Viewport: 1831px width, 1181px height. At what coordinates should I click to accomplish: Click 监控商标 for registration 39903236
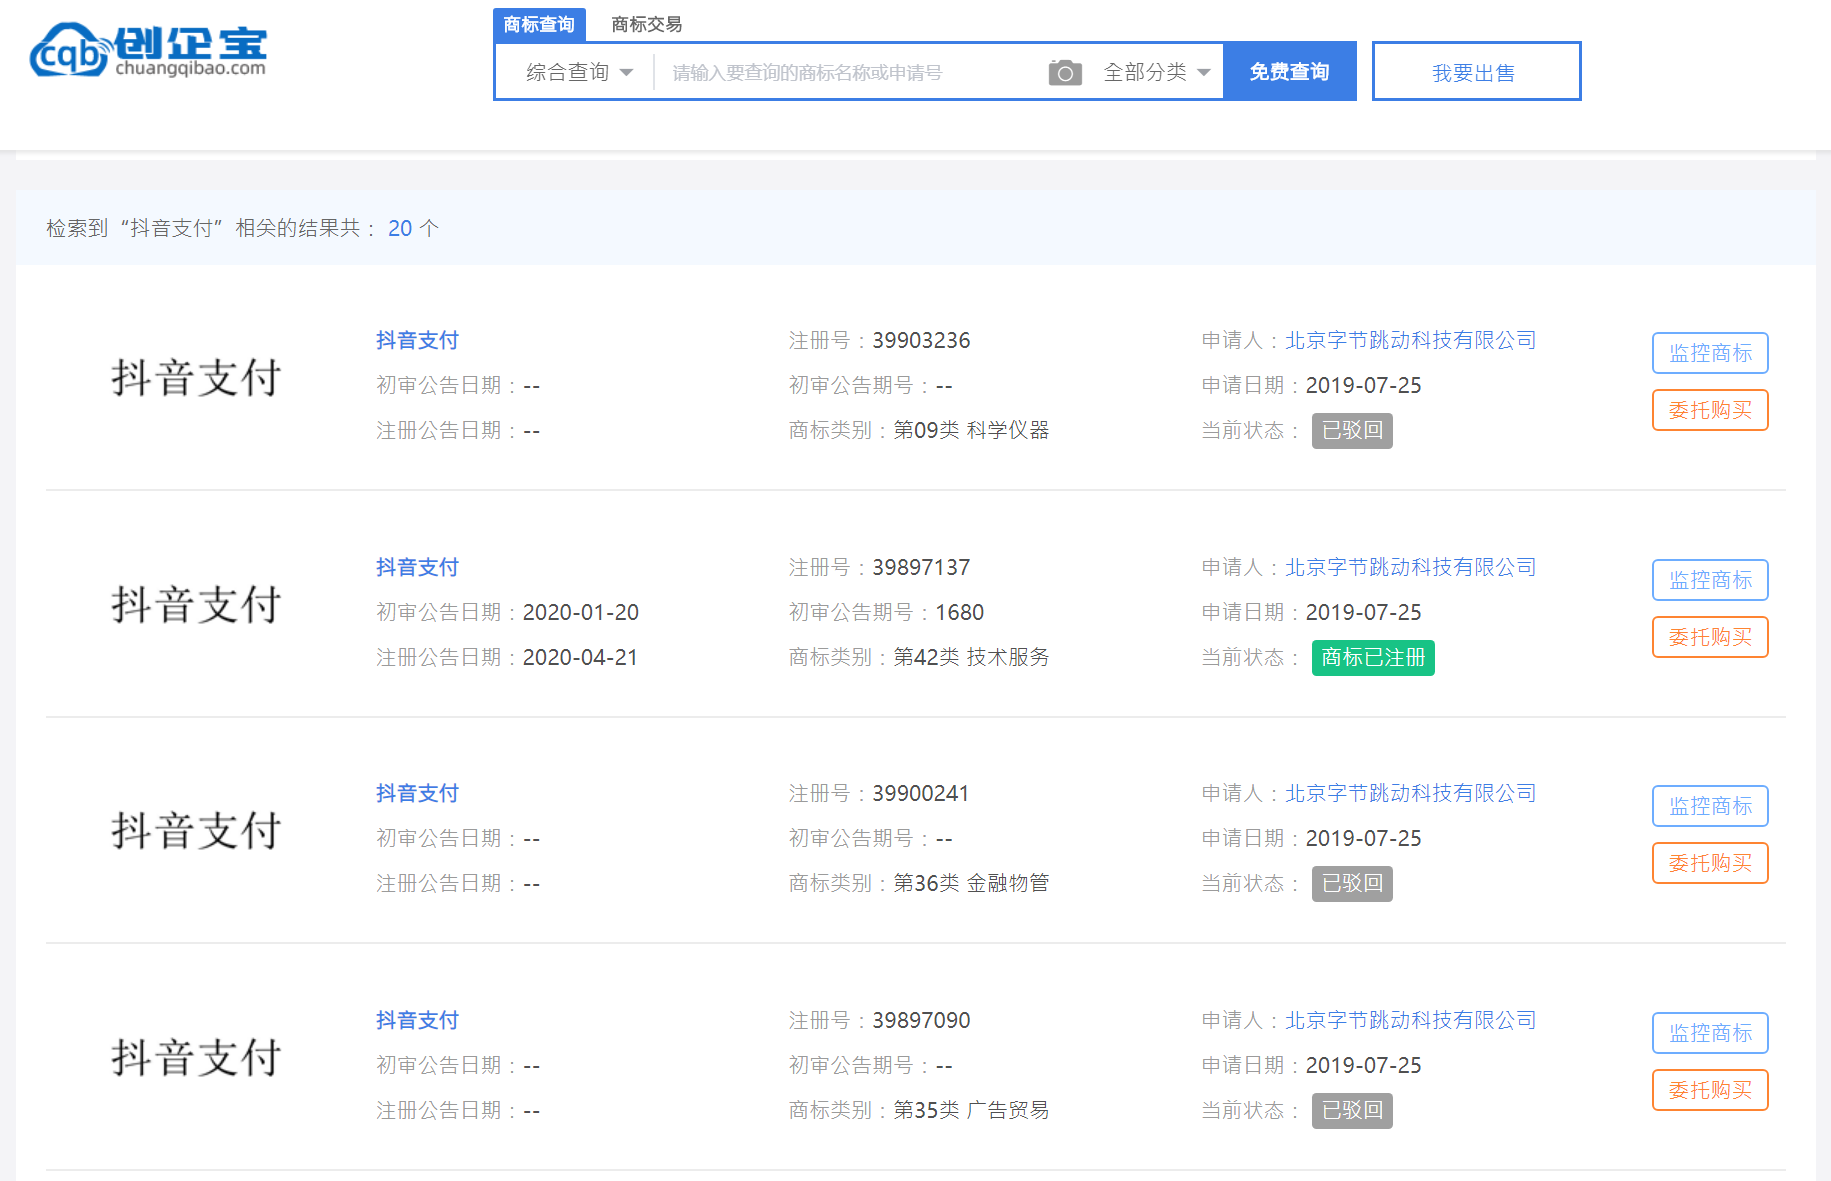[x=1710, y=353]
